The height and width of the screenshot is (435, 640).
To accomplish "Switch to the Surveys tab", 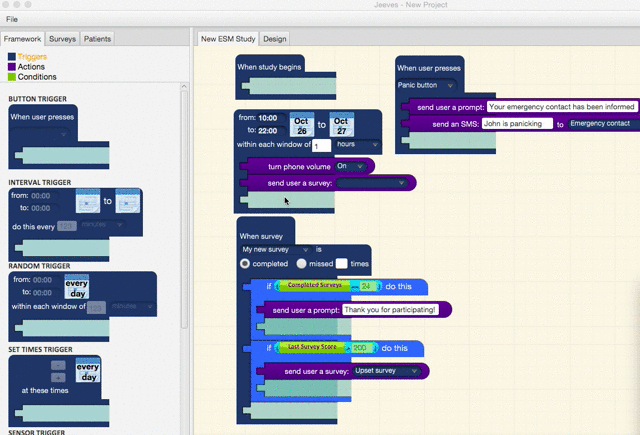I will [62, 39].
